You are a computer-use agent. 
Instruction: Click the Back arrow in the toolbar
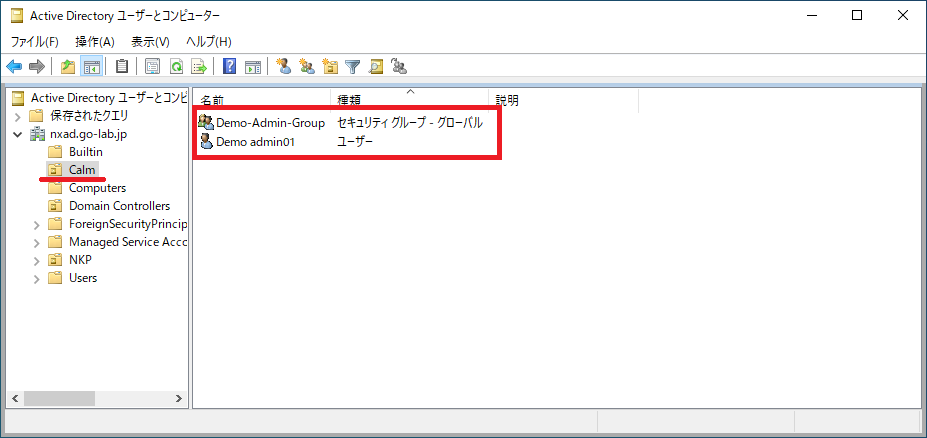[x=14, y=67]
